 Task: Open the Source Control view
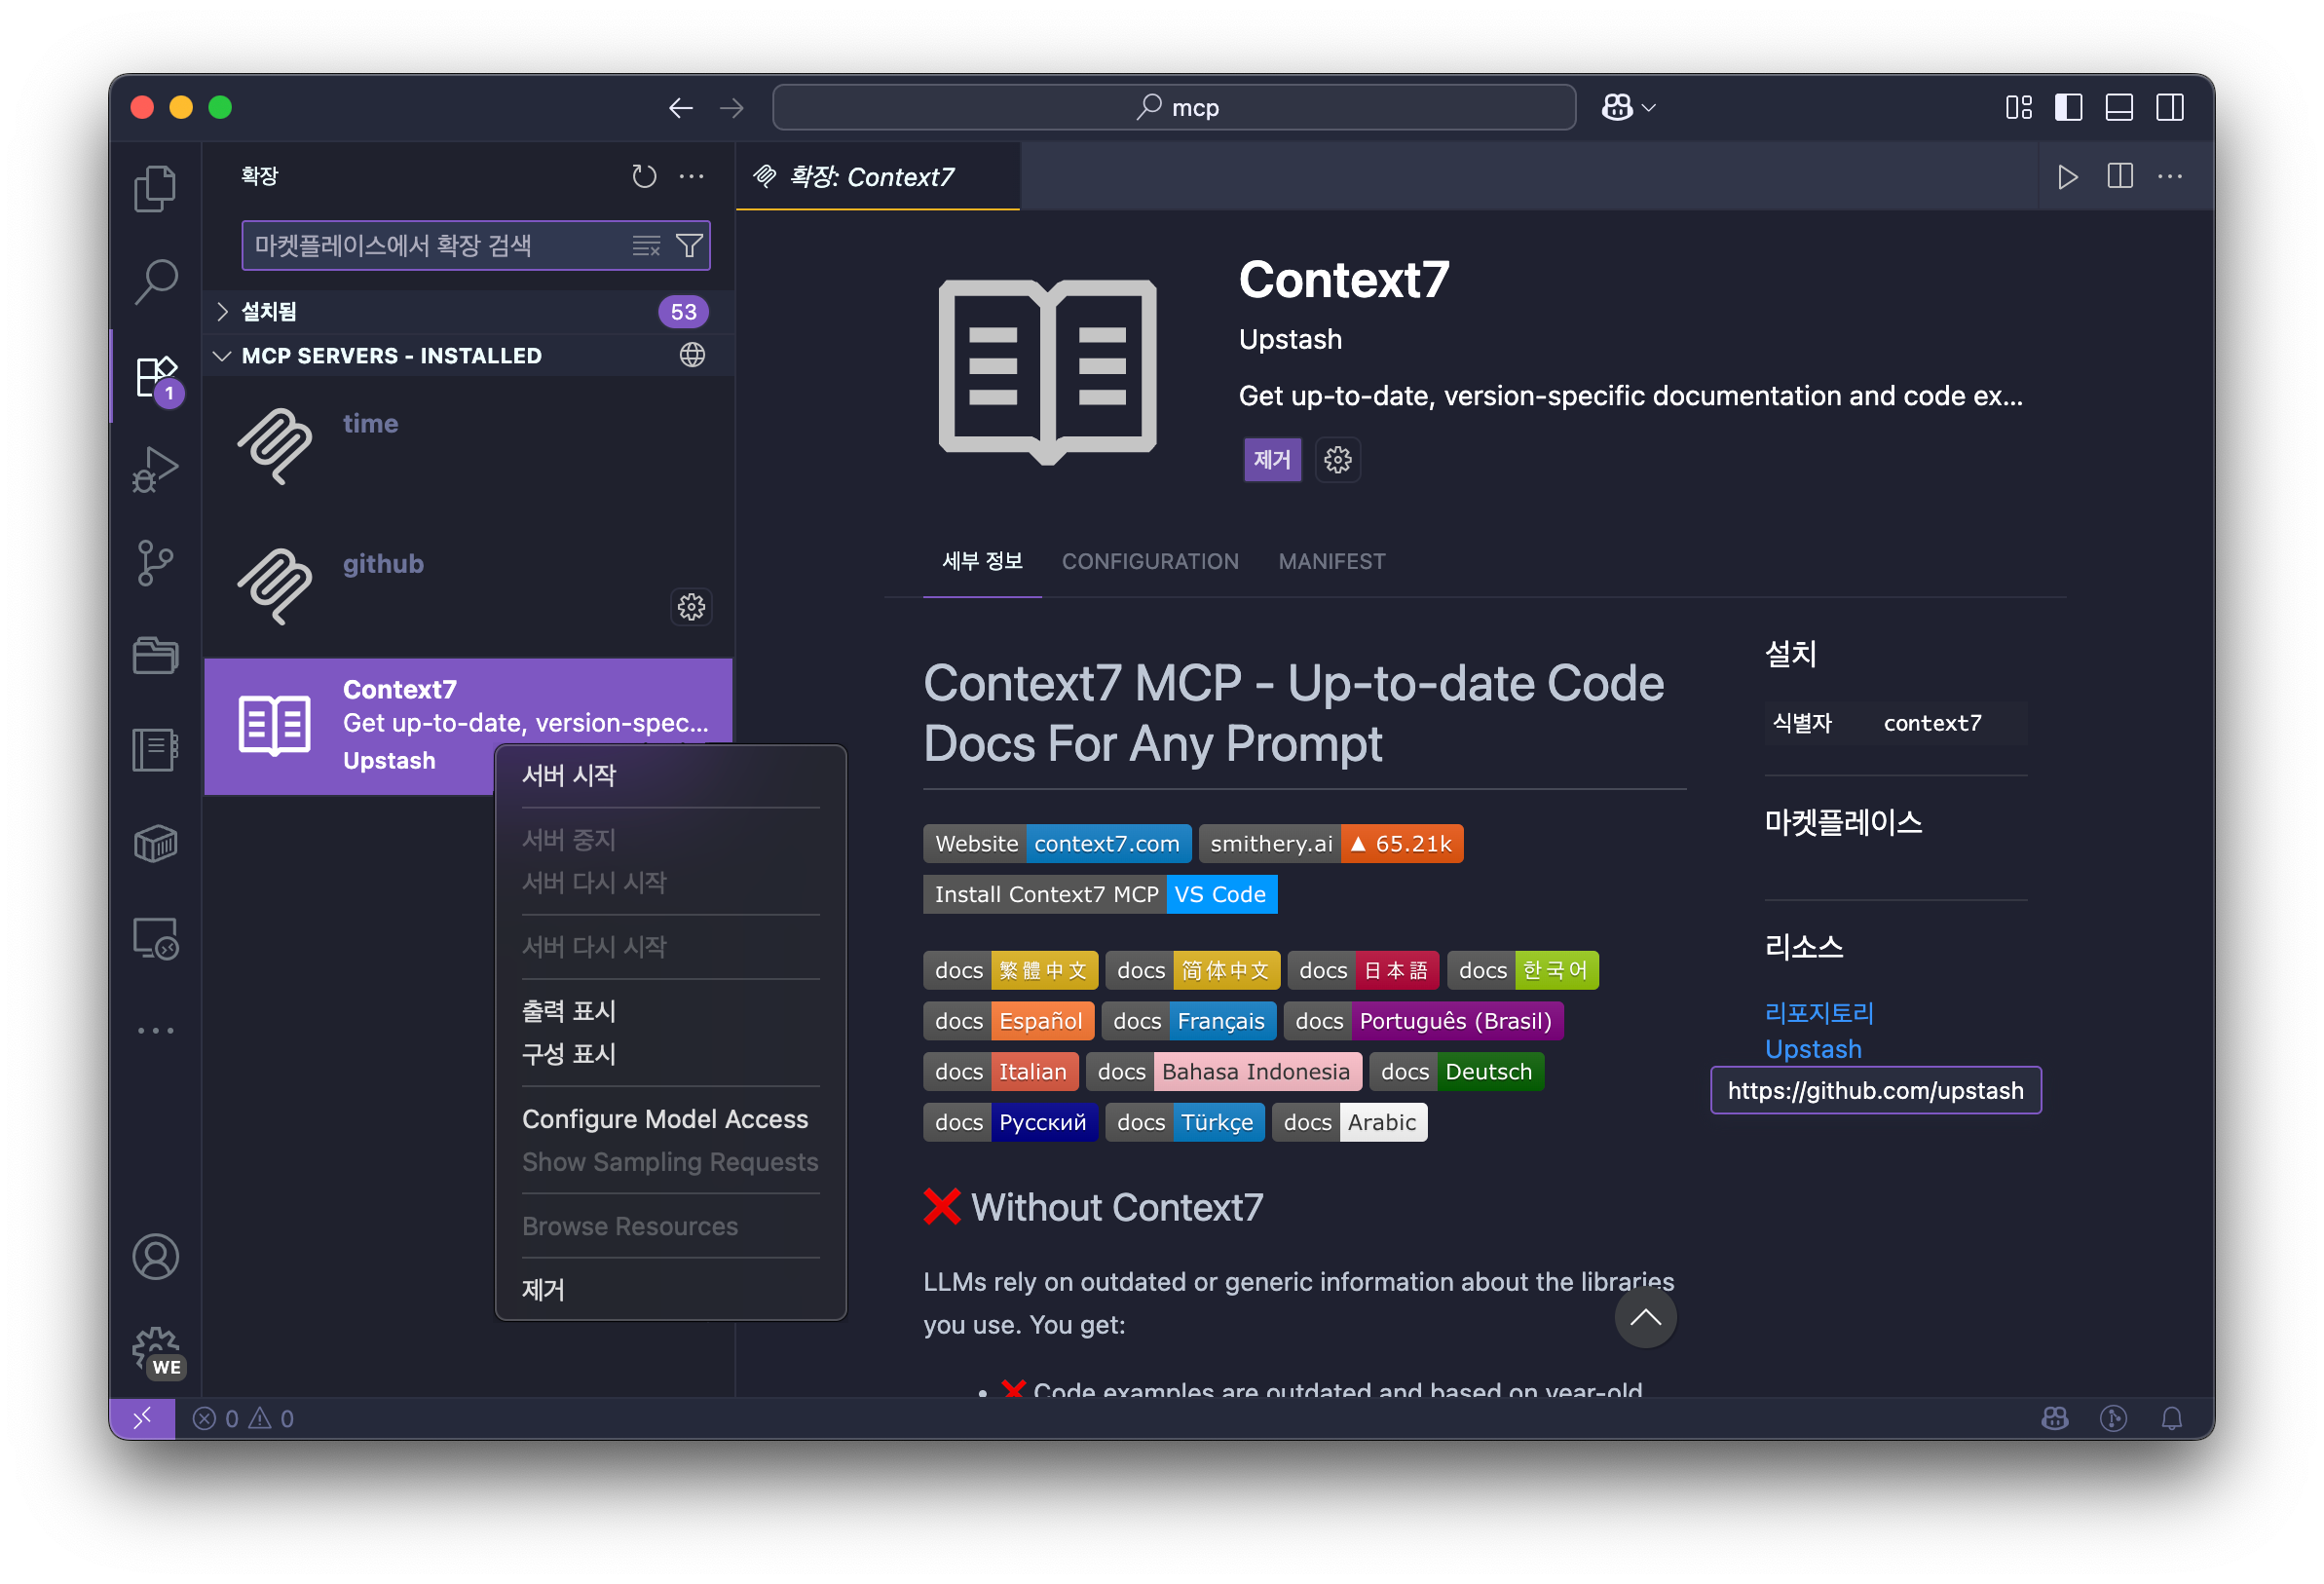[155, 562]
